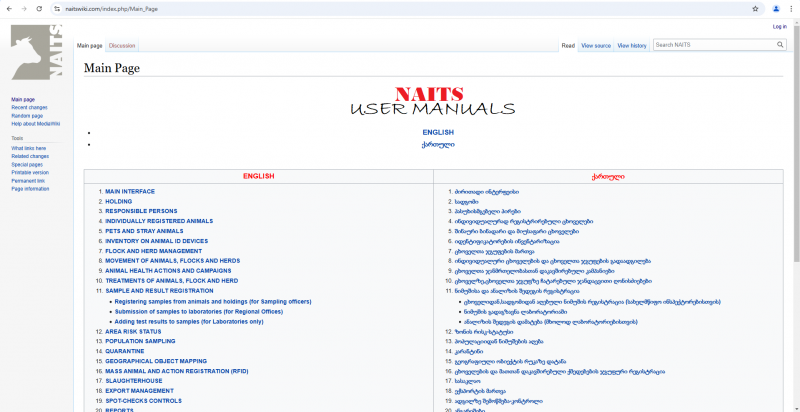
Task: Open the MAIN INTERFACE manual
Action: pyautogui.click(x=130, y=192)
